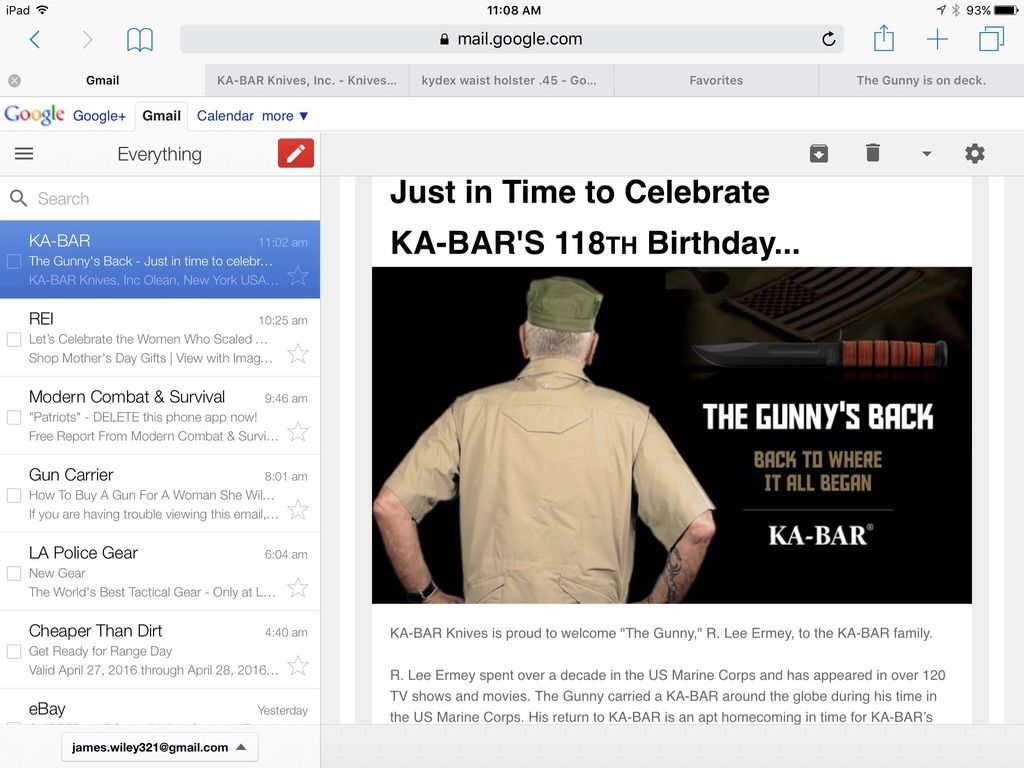This screenshot has width=1024, height=768.
Task: Add a new Safari tab with plus icon
Action: point(937,39)
